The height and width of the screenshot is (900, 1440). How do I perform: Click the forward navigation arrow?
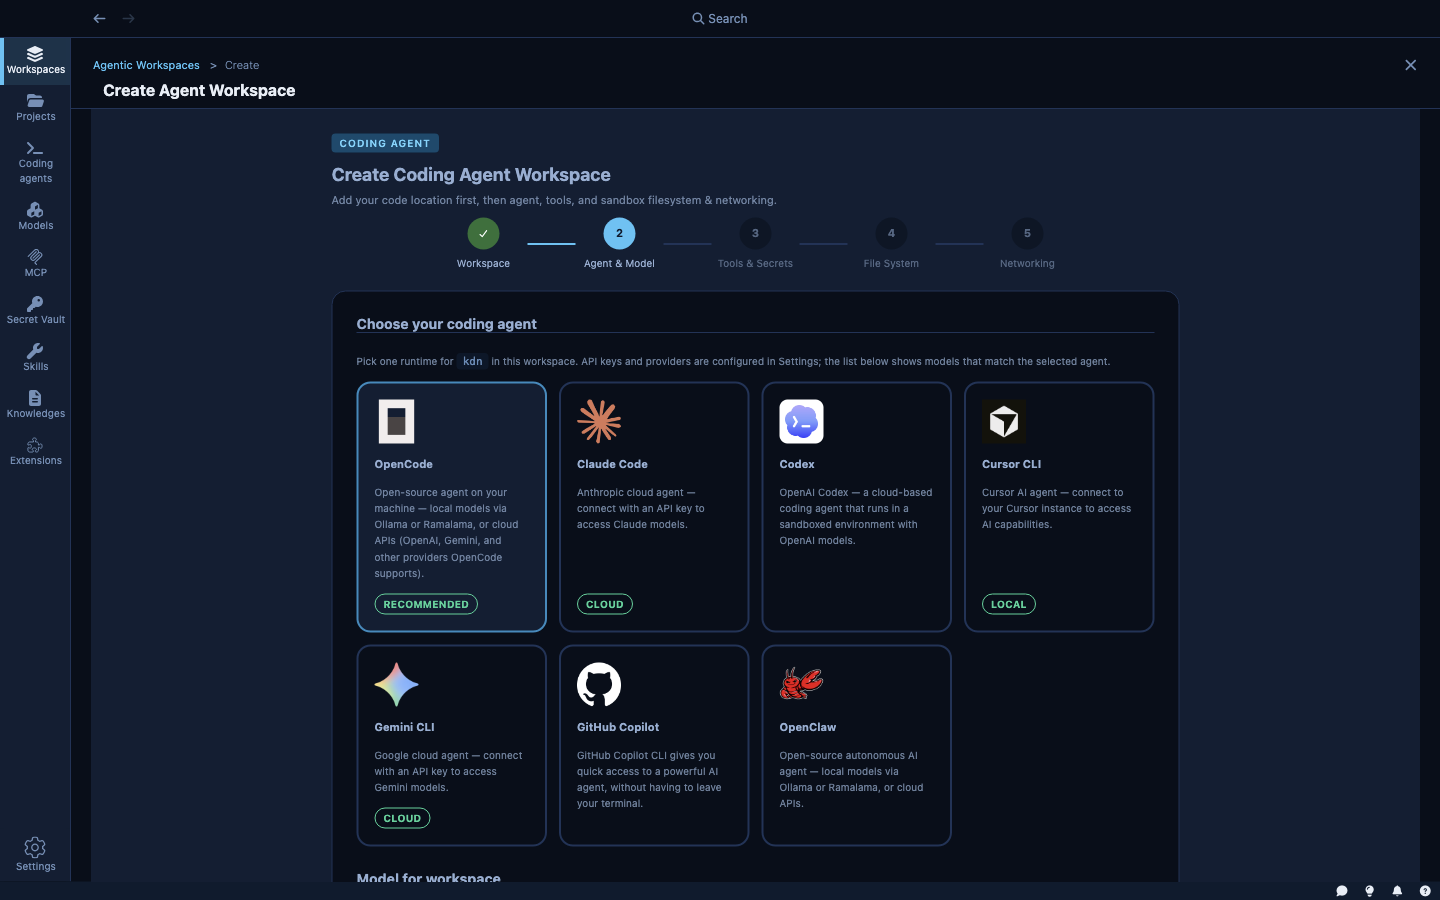[128, 18]
